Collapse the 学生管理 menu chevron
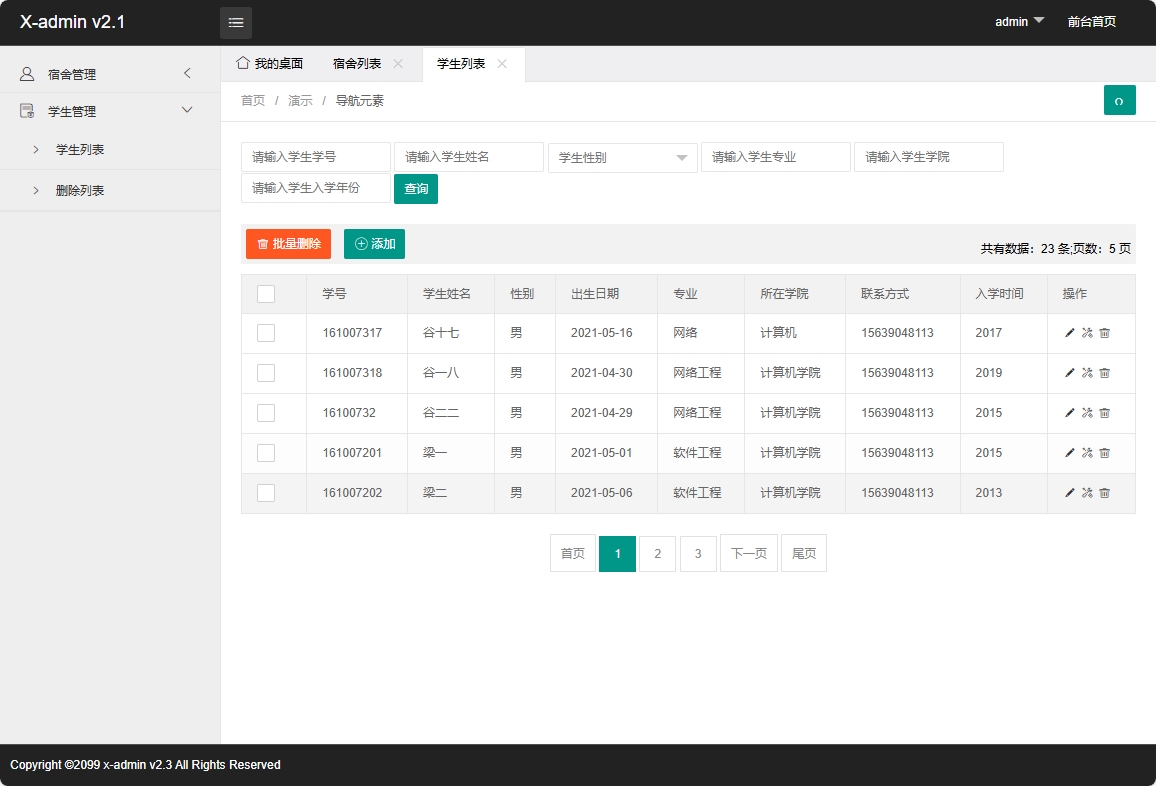The width and height of the screenshot is (1156, 786). [187, 111]
